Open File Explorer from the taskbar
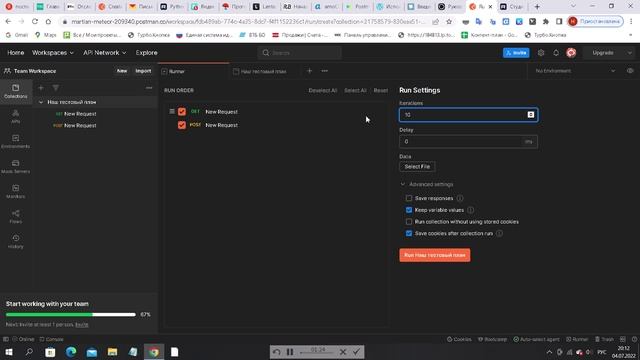 [112, 352]
